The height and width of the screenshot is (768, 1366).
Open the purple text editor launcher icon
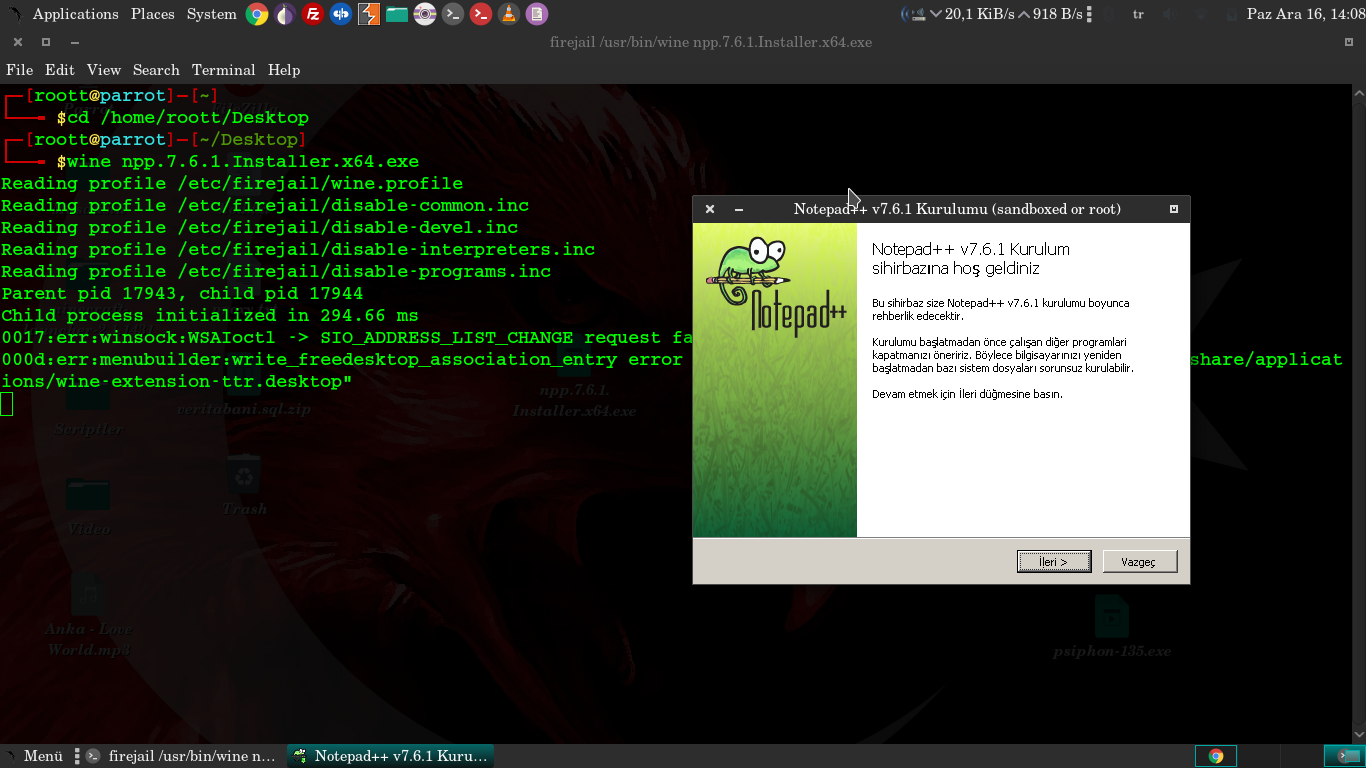tap(537, 14)
